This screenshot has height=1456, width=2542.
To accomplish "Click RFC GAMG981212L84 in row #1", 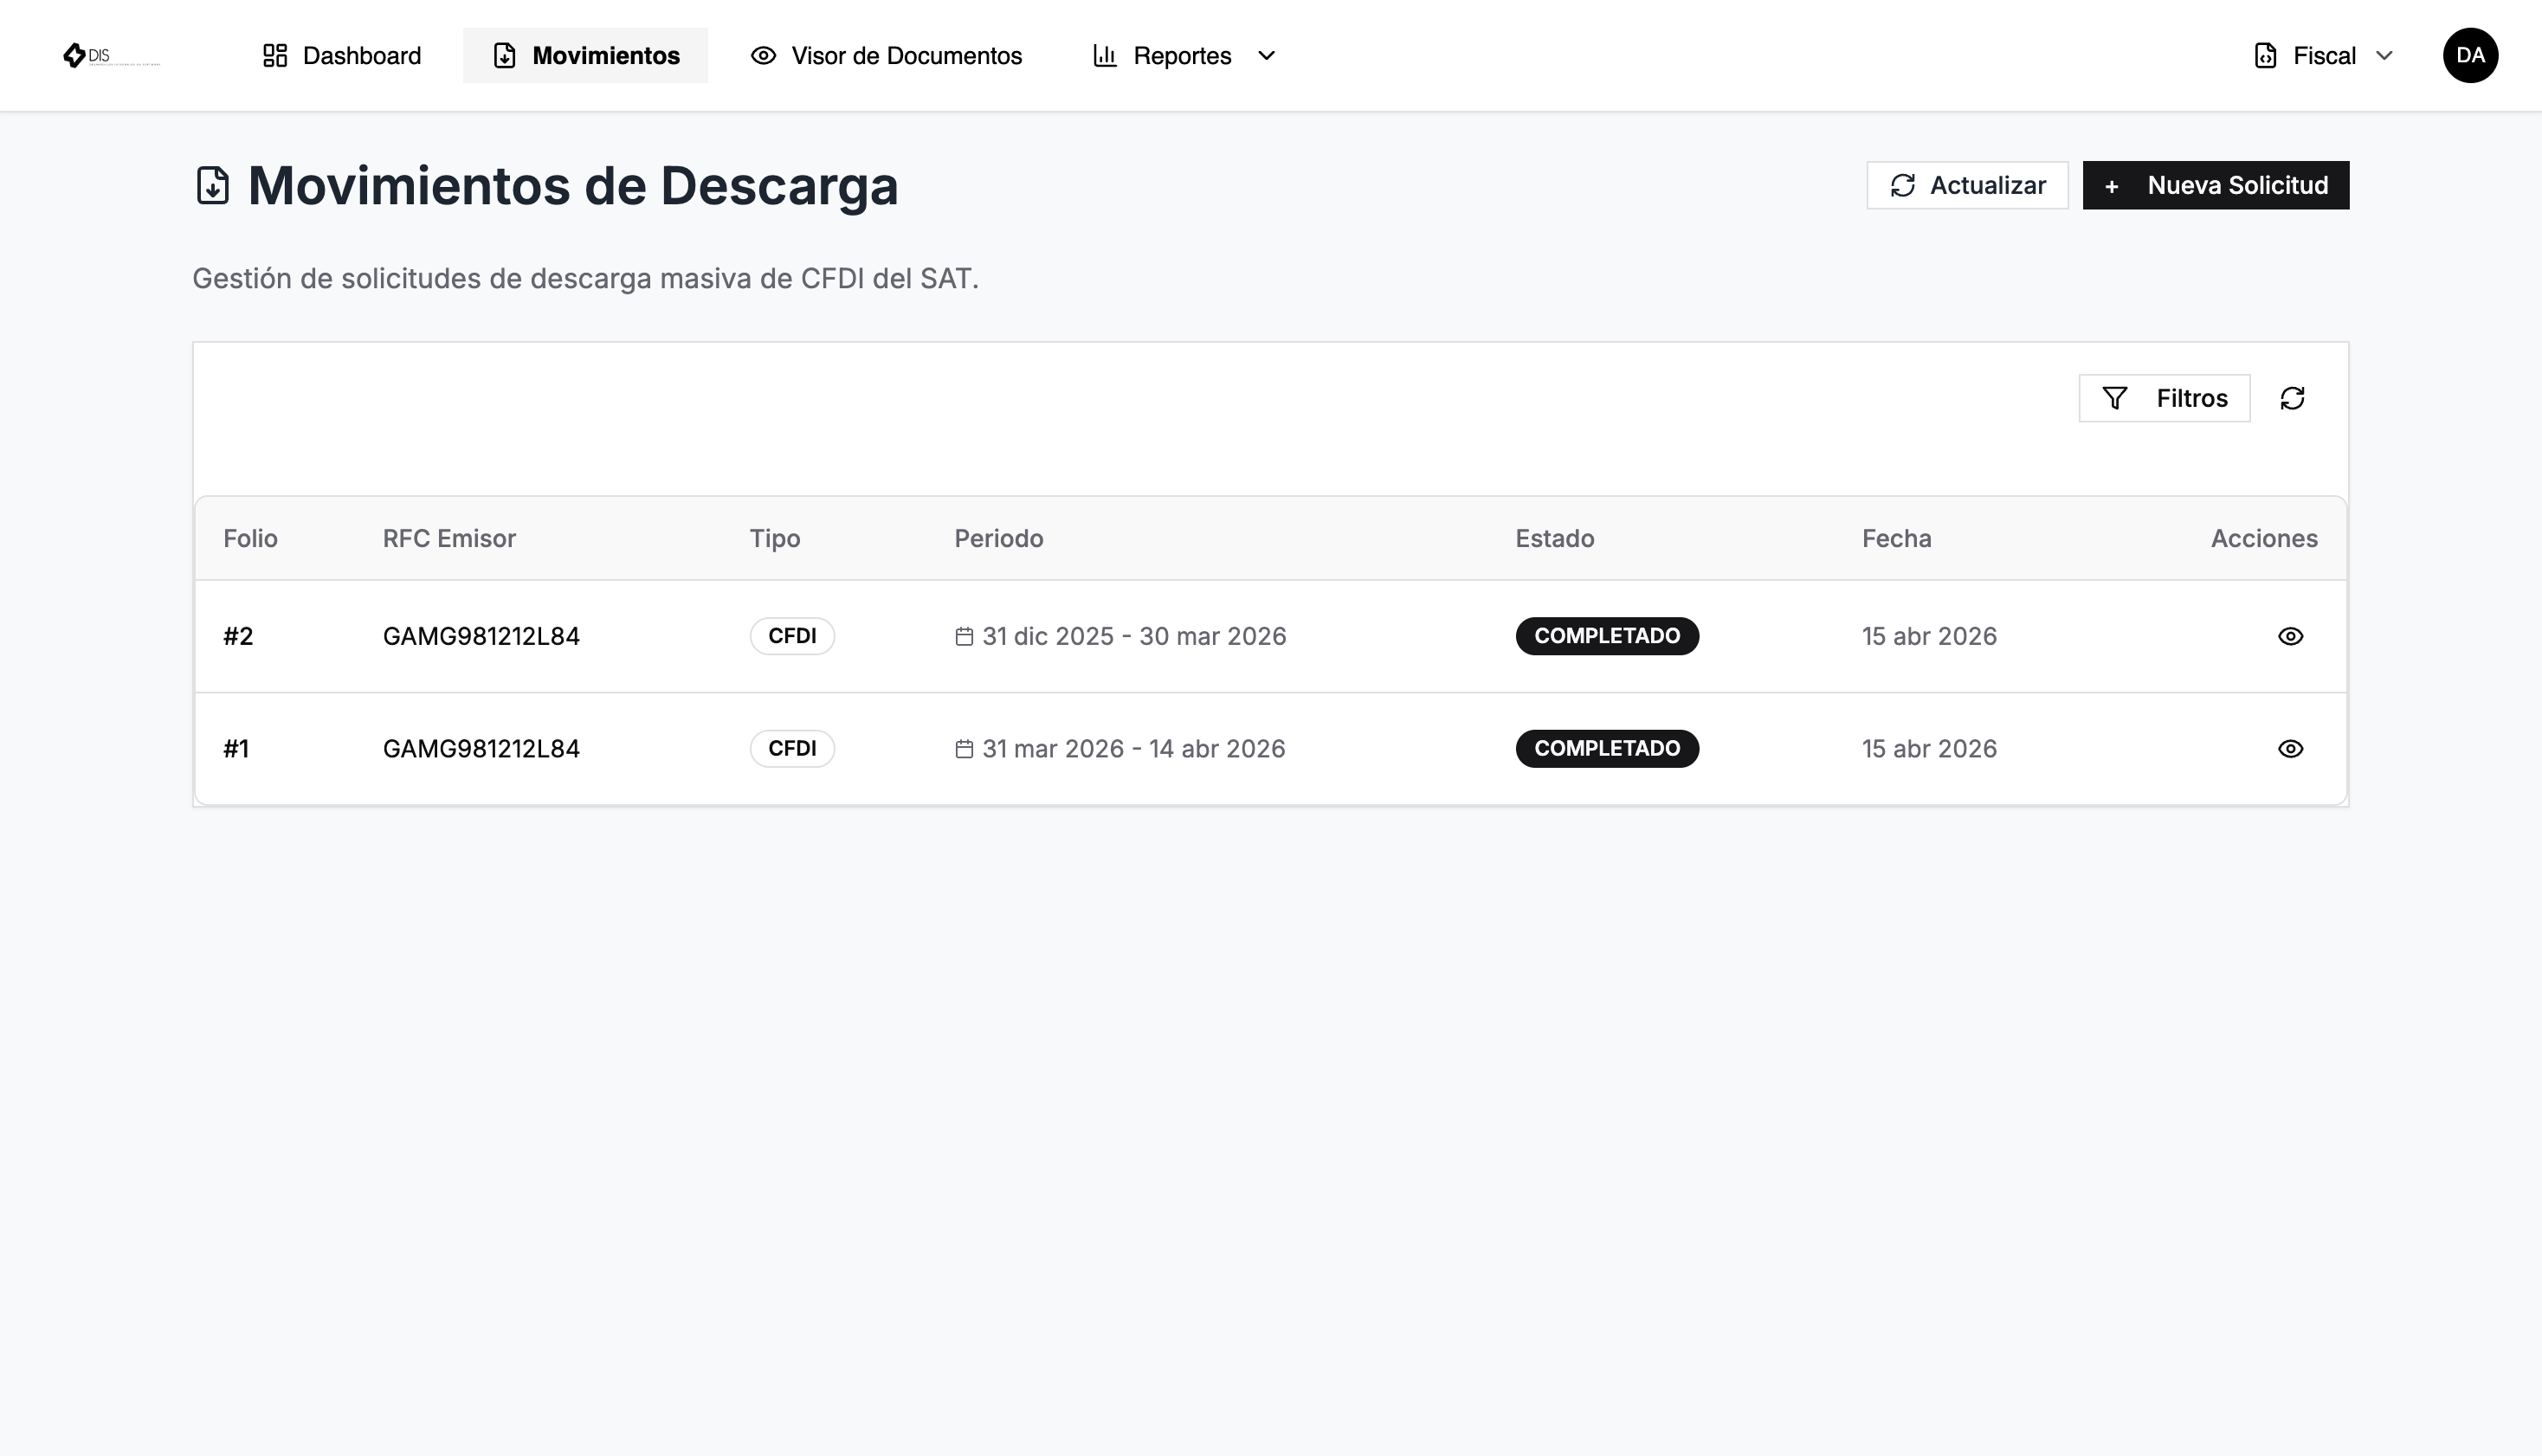I will (x=481, y=749).
